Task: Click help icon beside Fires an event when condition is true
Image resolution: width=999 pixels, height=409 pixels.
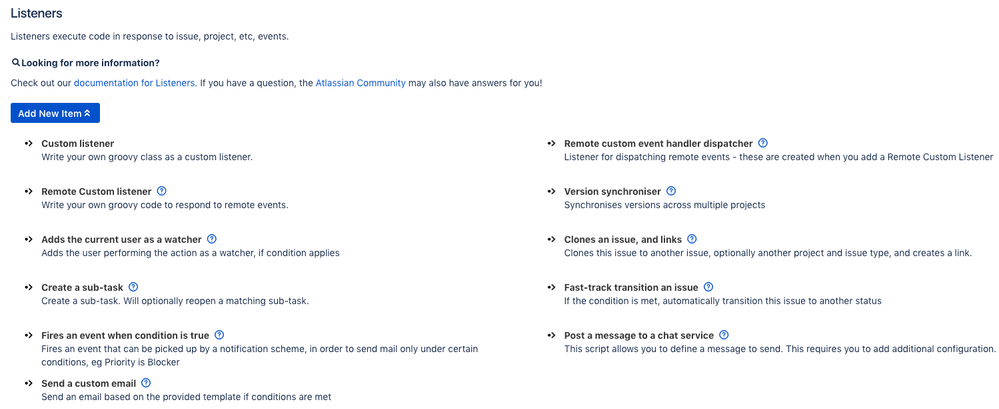Action: click(x=219, y=335)
